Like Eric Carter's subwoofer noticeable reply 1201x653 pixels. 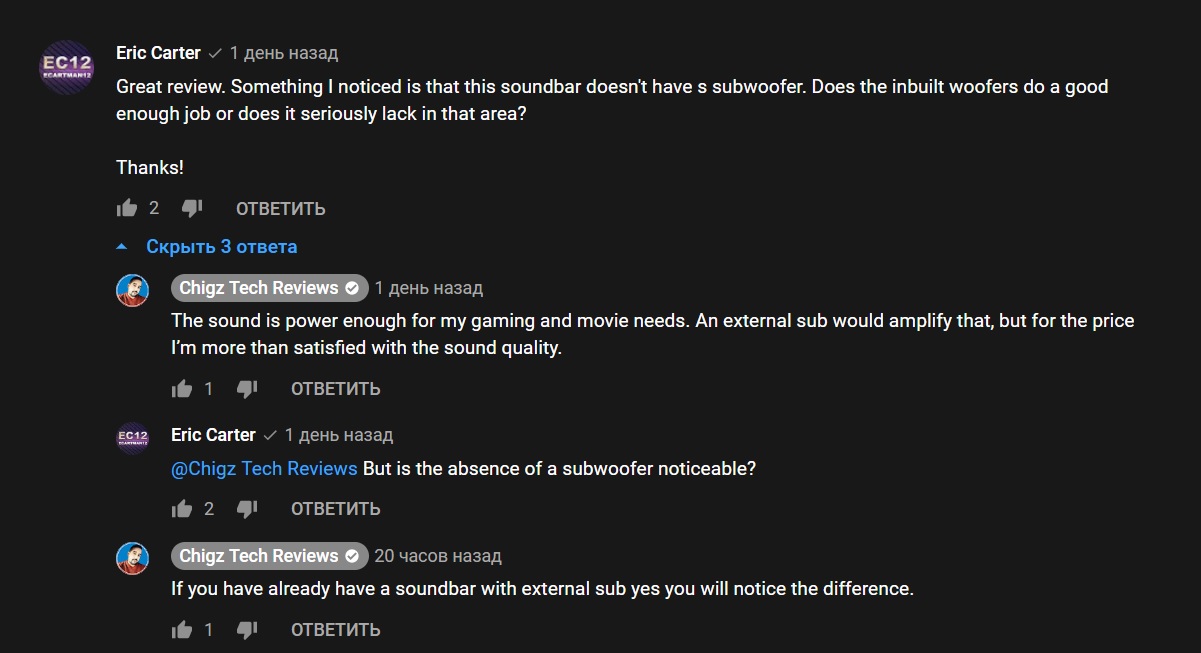tap(182, 509)
